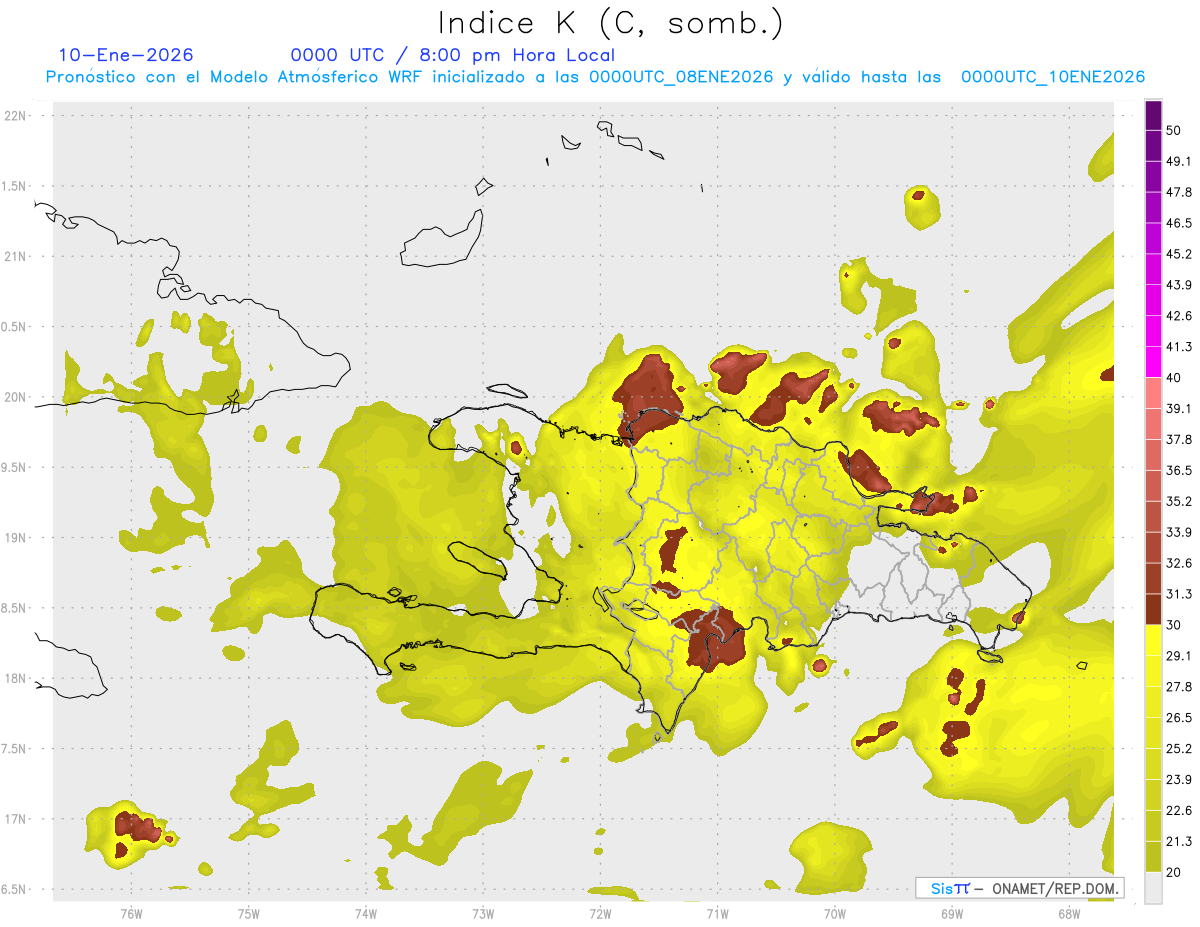The width and height of the screenshot is (1200, 927).
Task: Click the '50' colorbar value label
Action: tap(1174, 131)
